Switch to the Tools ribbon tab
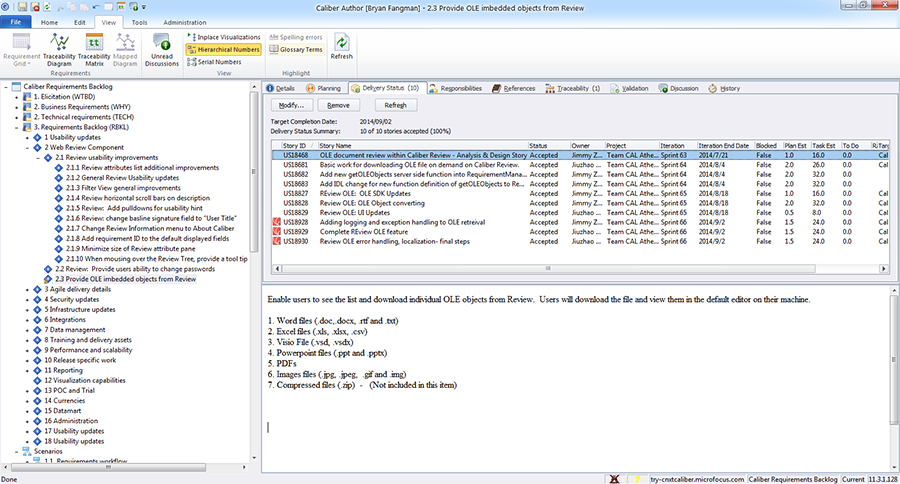 click(x=139, y=22)
